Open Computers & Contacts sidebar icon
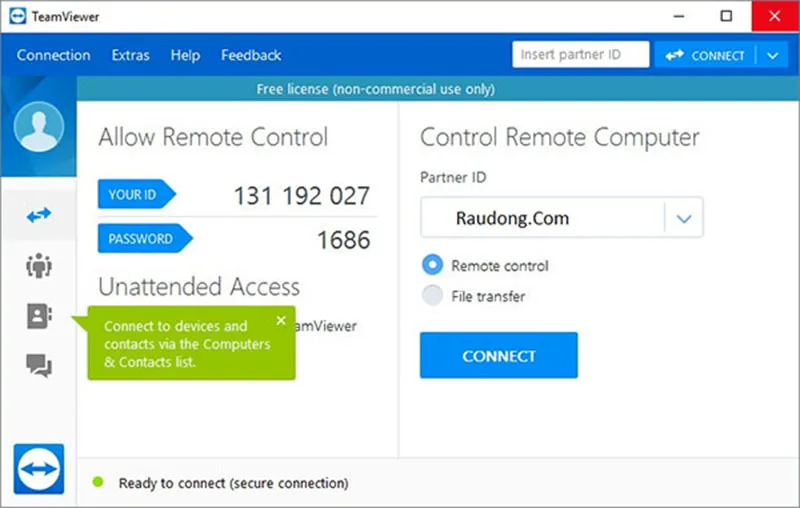800x508 pixels. tap(39, 316)
